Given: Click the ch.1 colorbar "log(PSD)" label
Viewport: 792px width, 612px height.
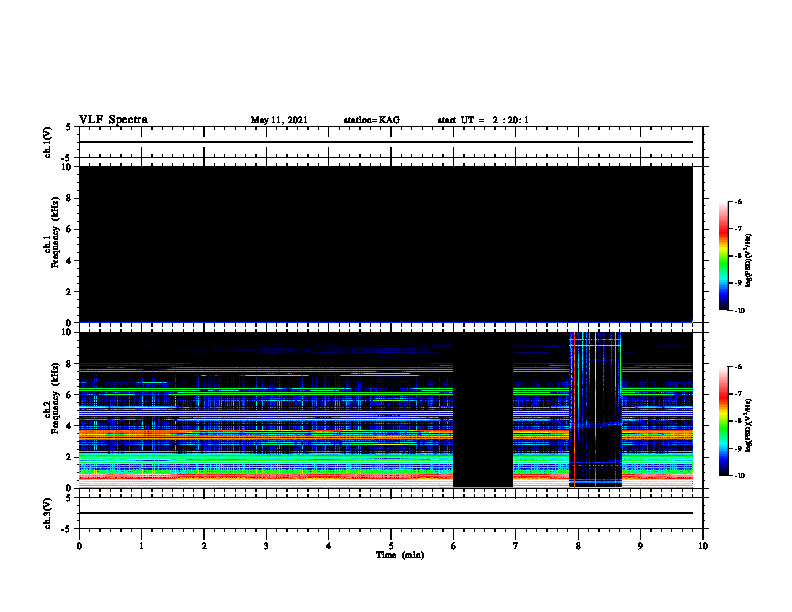Looking at the screenshot, I should coord(748,260).
